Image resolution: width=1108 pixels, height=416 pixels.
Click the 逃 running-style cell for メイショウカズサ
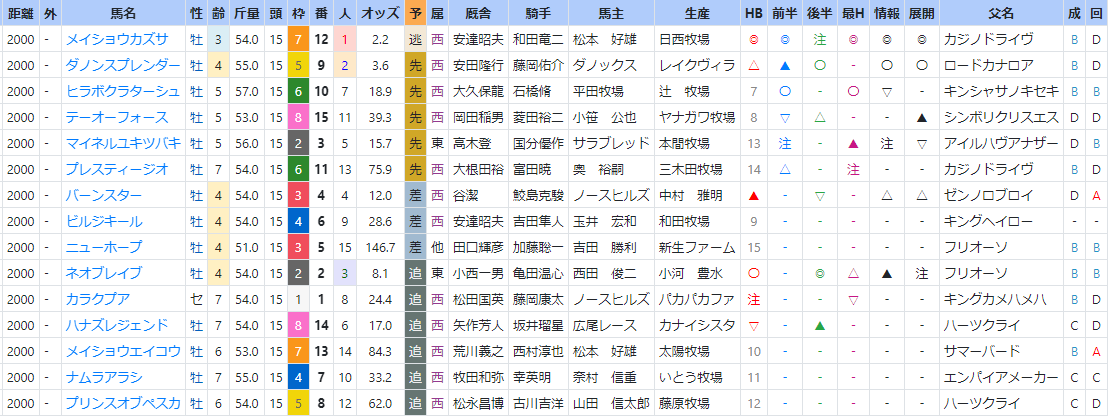(x=416, y=40)
